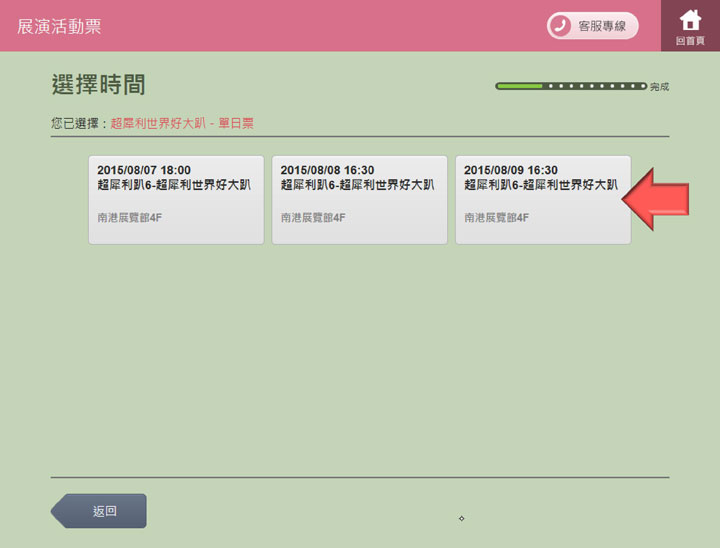Click the red arrow beside the 08/09 session
The image size is (720, 548).
coord(656,200)
